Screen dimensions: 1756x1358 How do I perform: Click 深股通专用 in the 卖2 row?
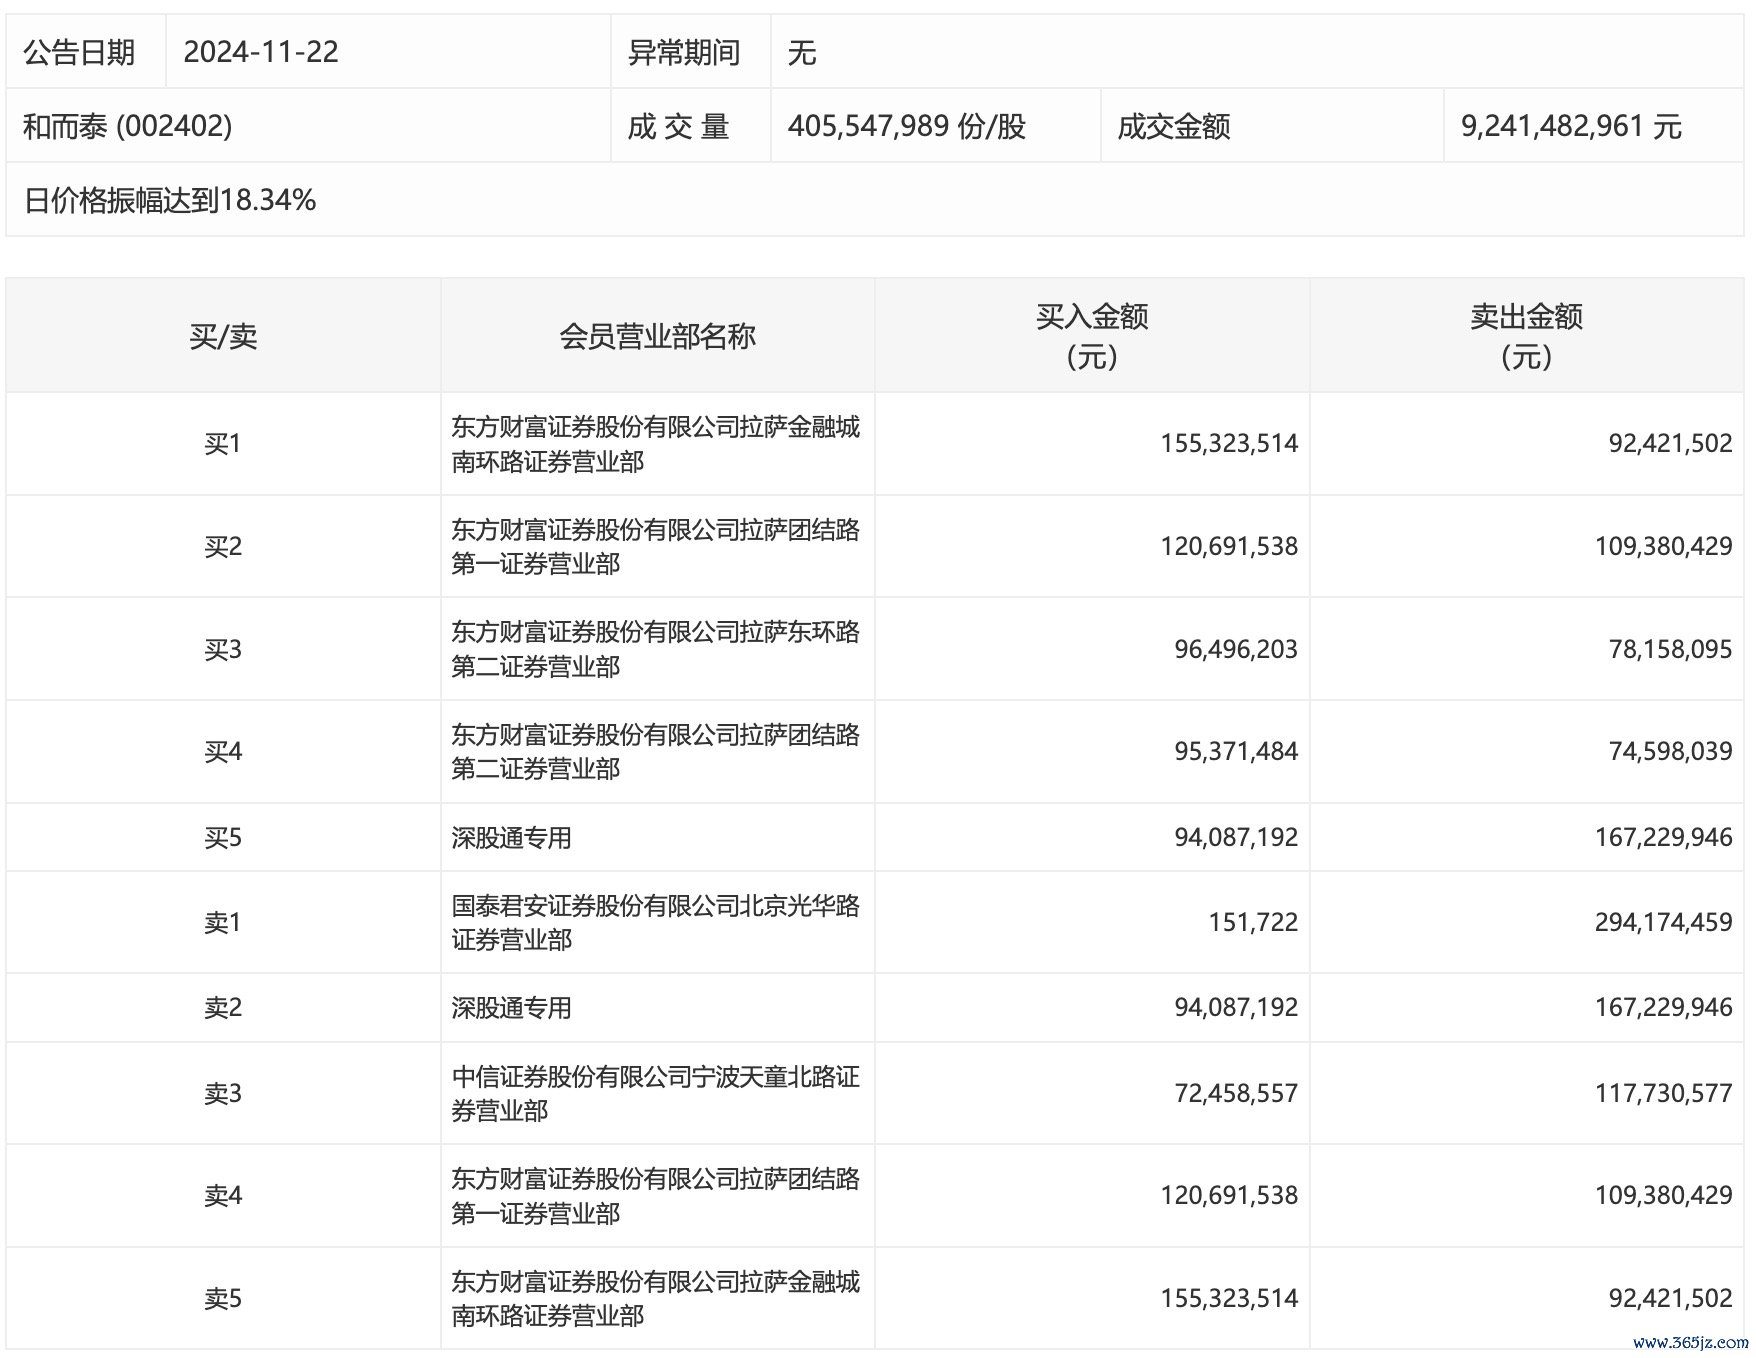click(x=511, y=1007)
